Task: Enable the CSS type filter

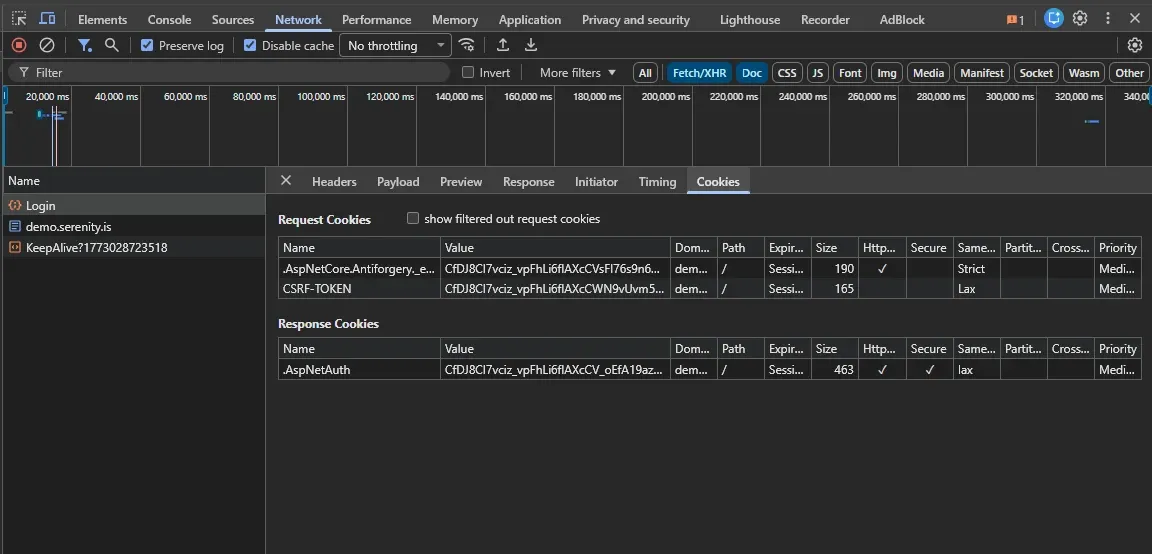Action: [x=787, y=73]
